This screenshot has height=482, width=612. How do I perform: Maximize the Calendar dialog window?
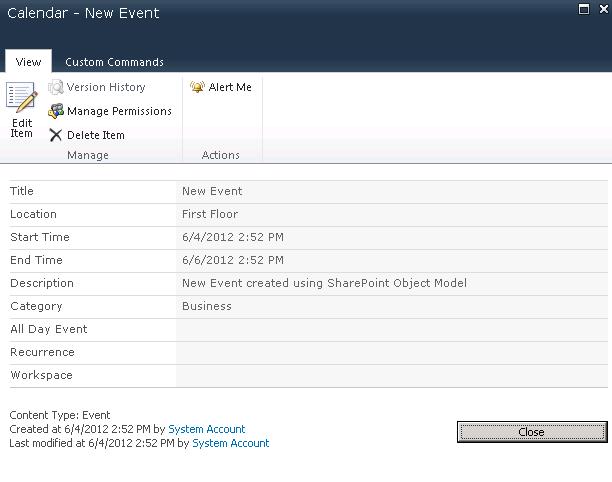coord(584,9)
